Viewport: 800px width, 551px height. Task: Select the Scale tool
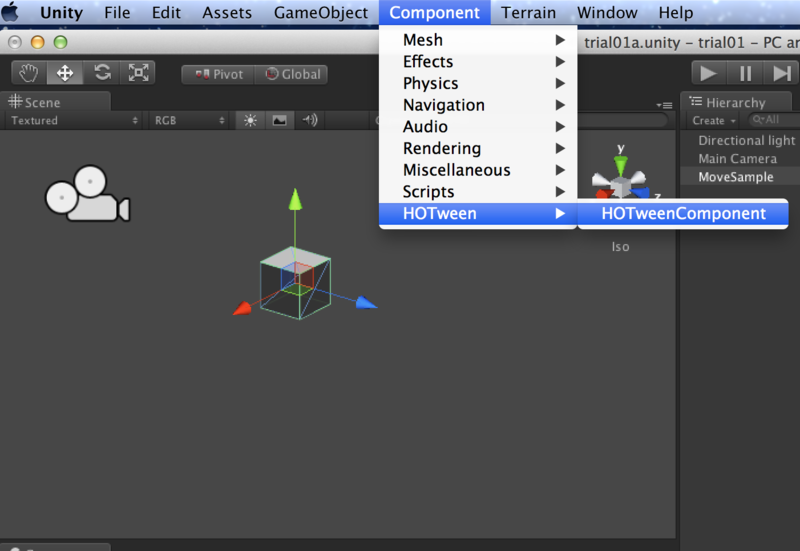point(138,73)
